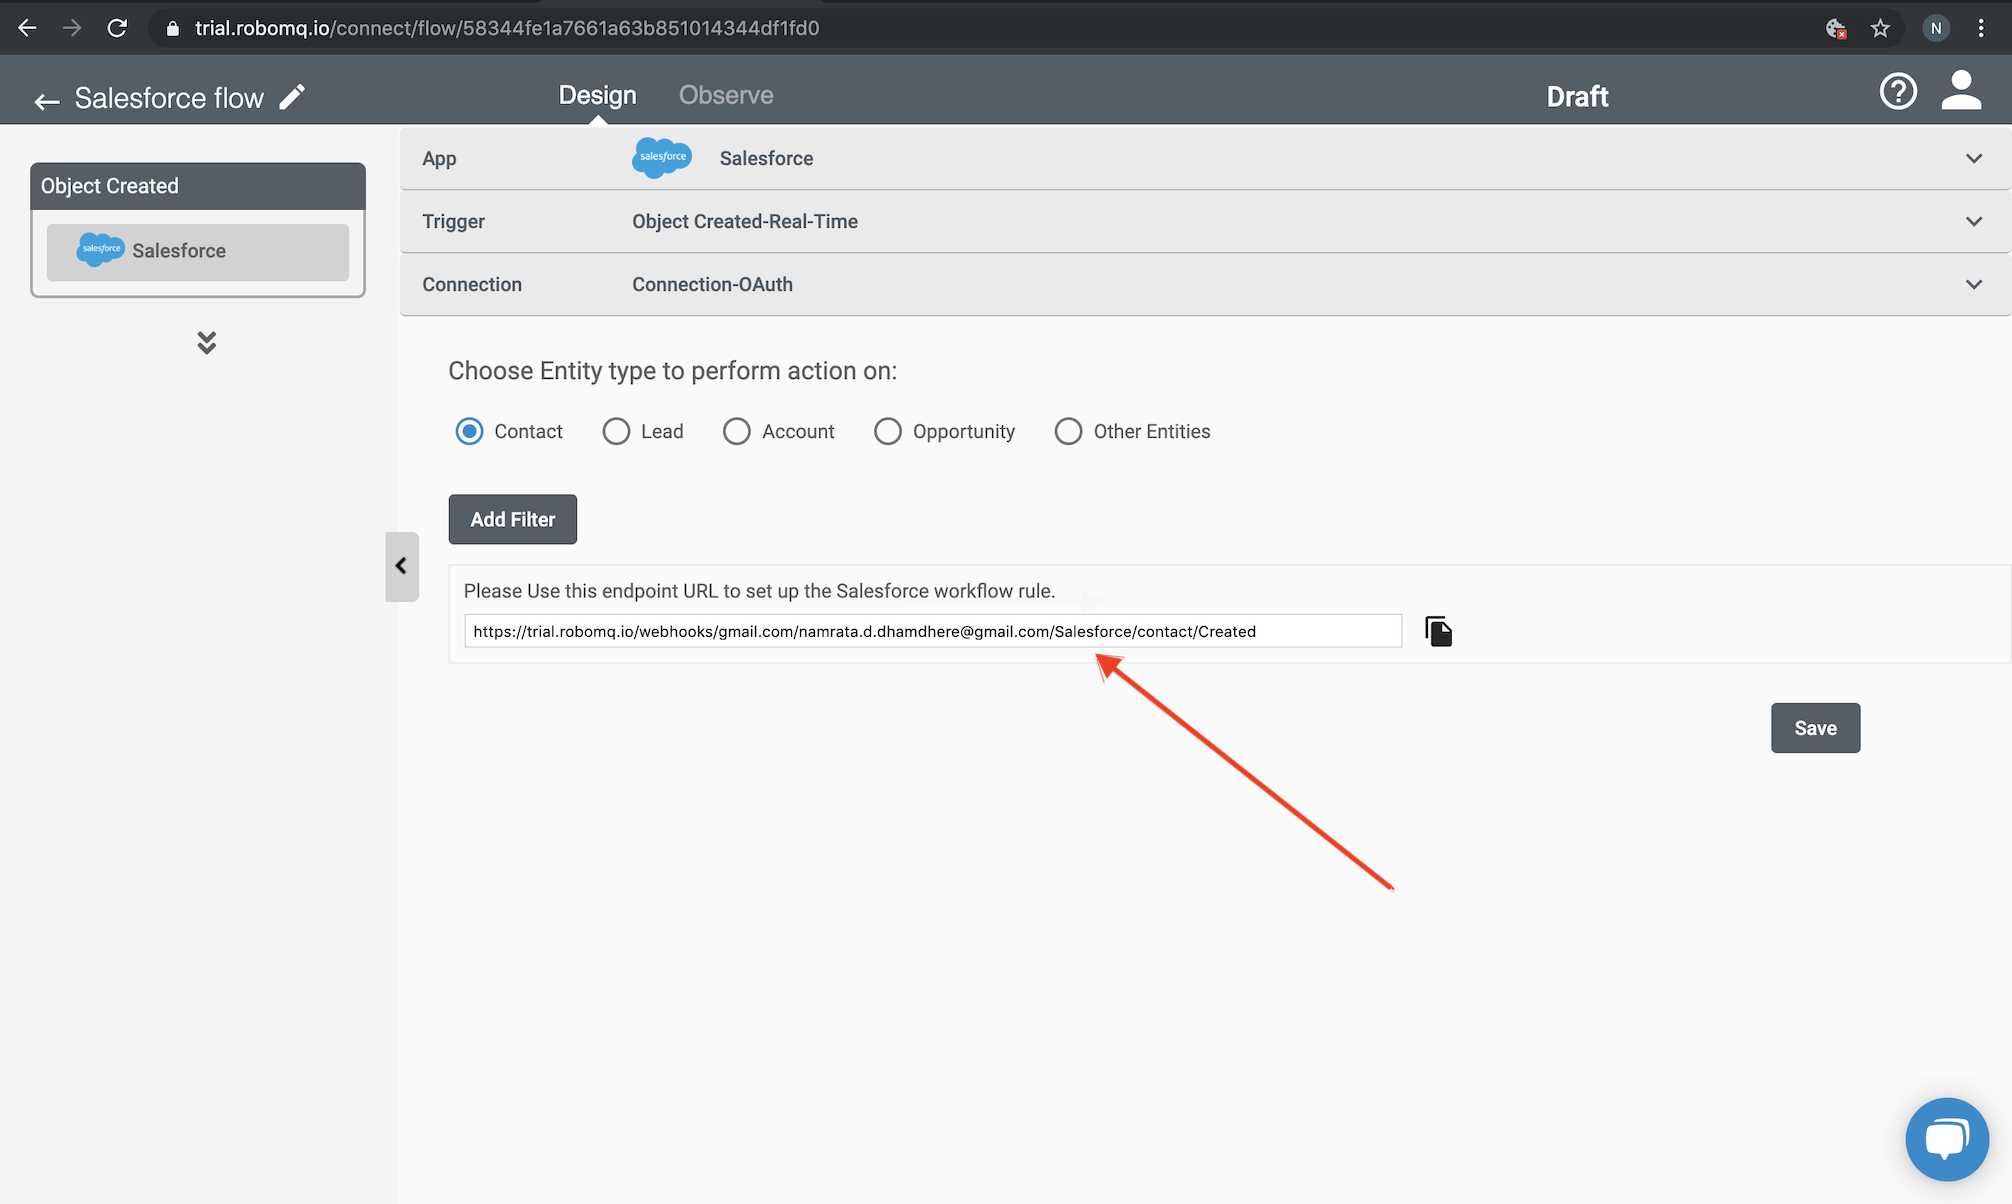Click Object Created-Real-Time trigger text
This screenshot has height=1204, width=2012.
tap(745, 221)
